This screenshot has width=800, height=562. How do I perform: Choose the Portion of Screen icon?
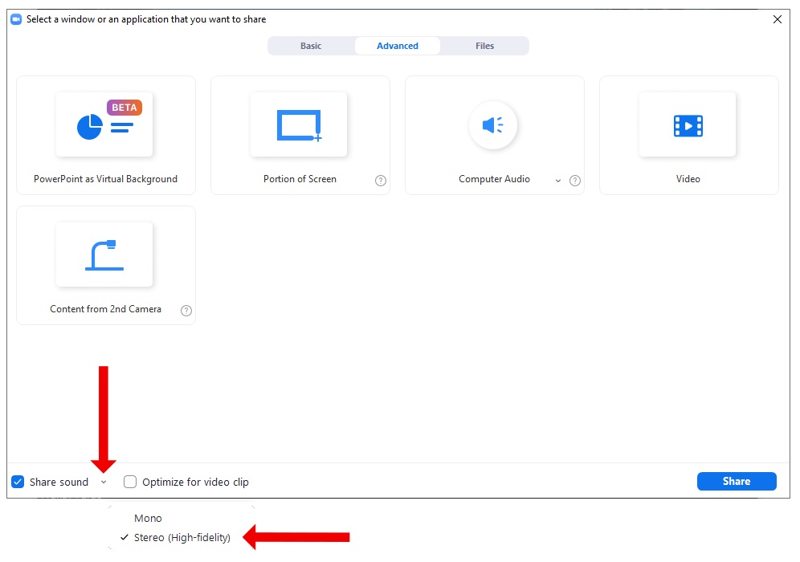click(x=299, y=125)
